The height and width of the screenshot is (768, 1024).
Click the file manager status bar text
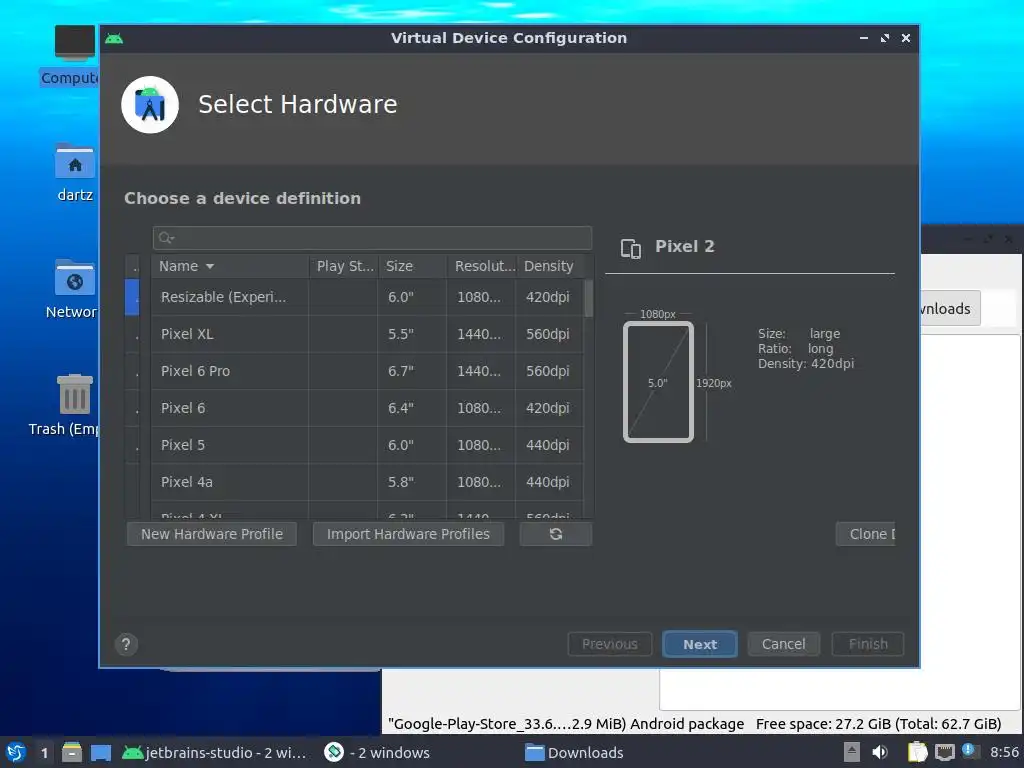click(695, 724)
